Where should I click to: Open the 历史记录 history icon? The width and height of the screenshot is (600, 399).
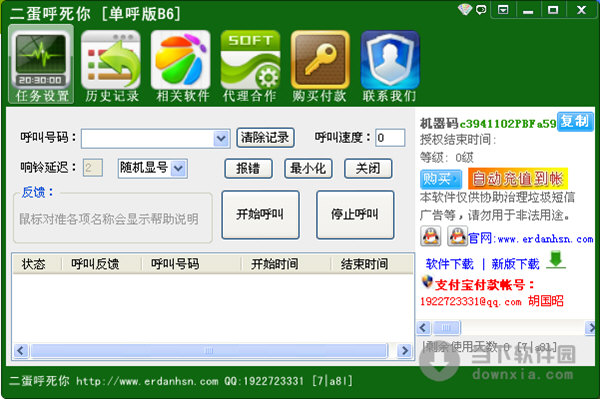click(111, 66)
